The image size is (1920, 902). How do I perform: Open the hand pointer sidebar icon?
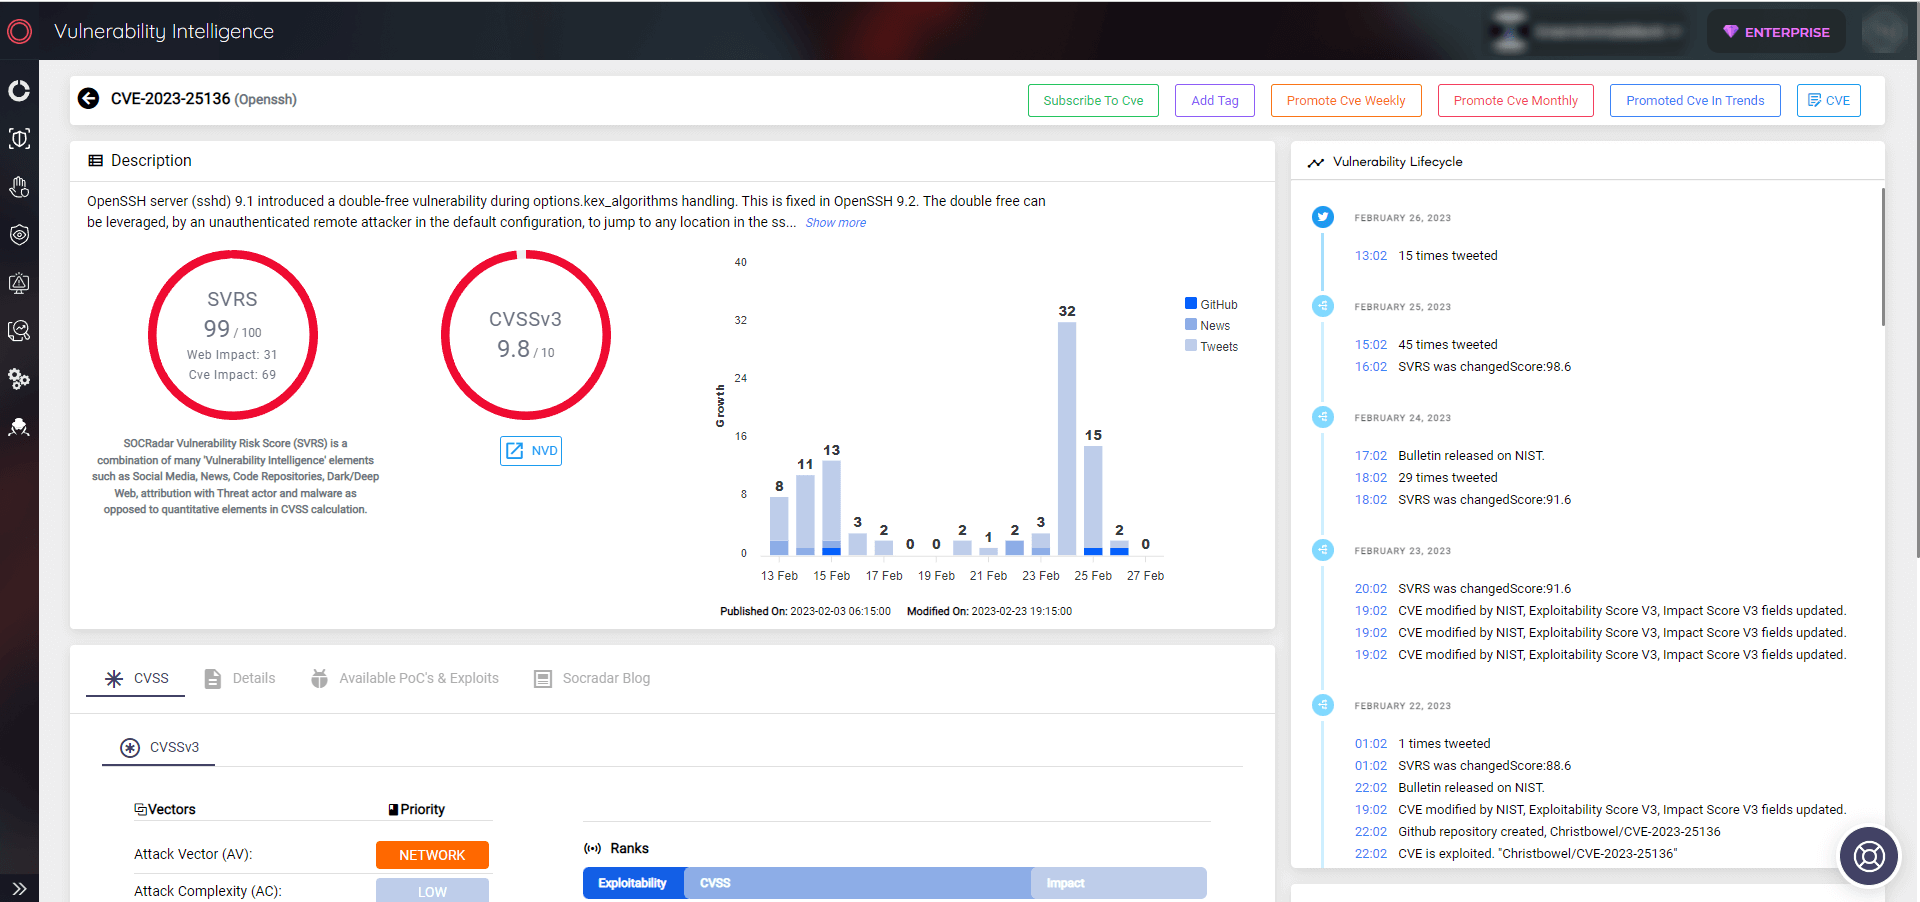[19, 187]
